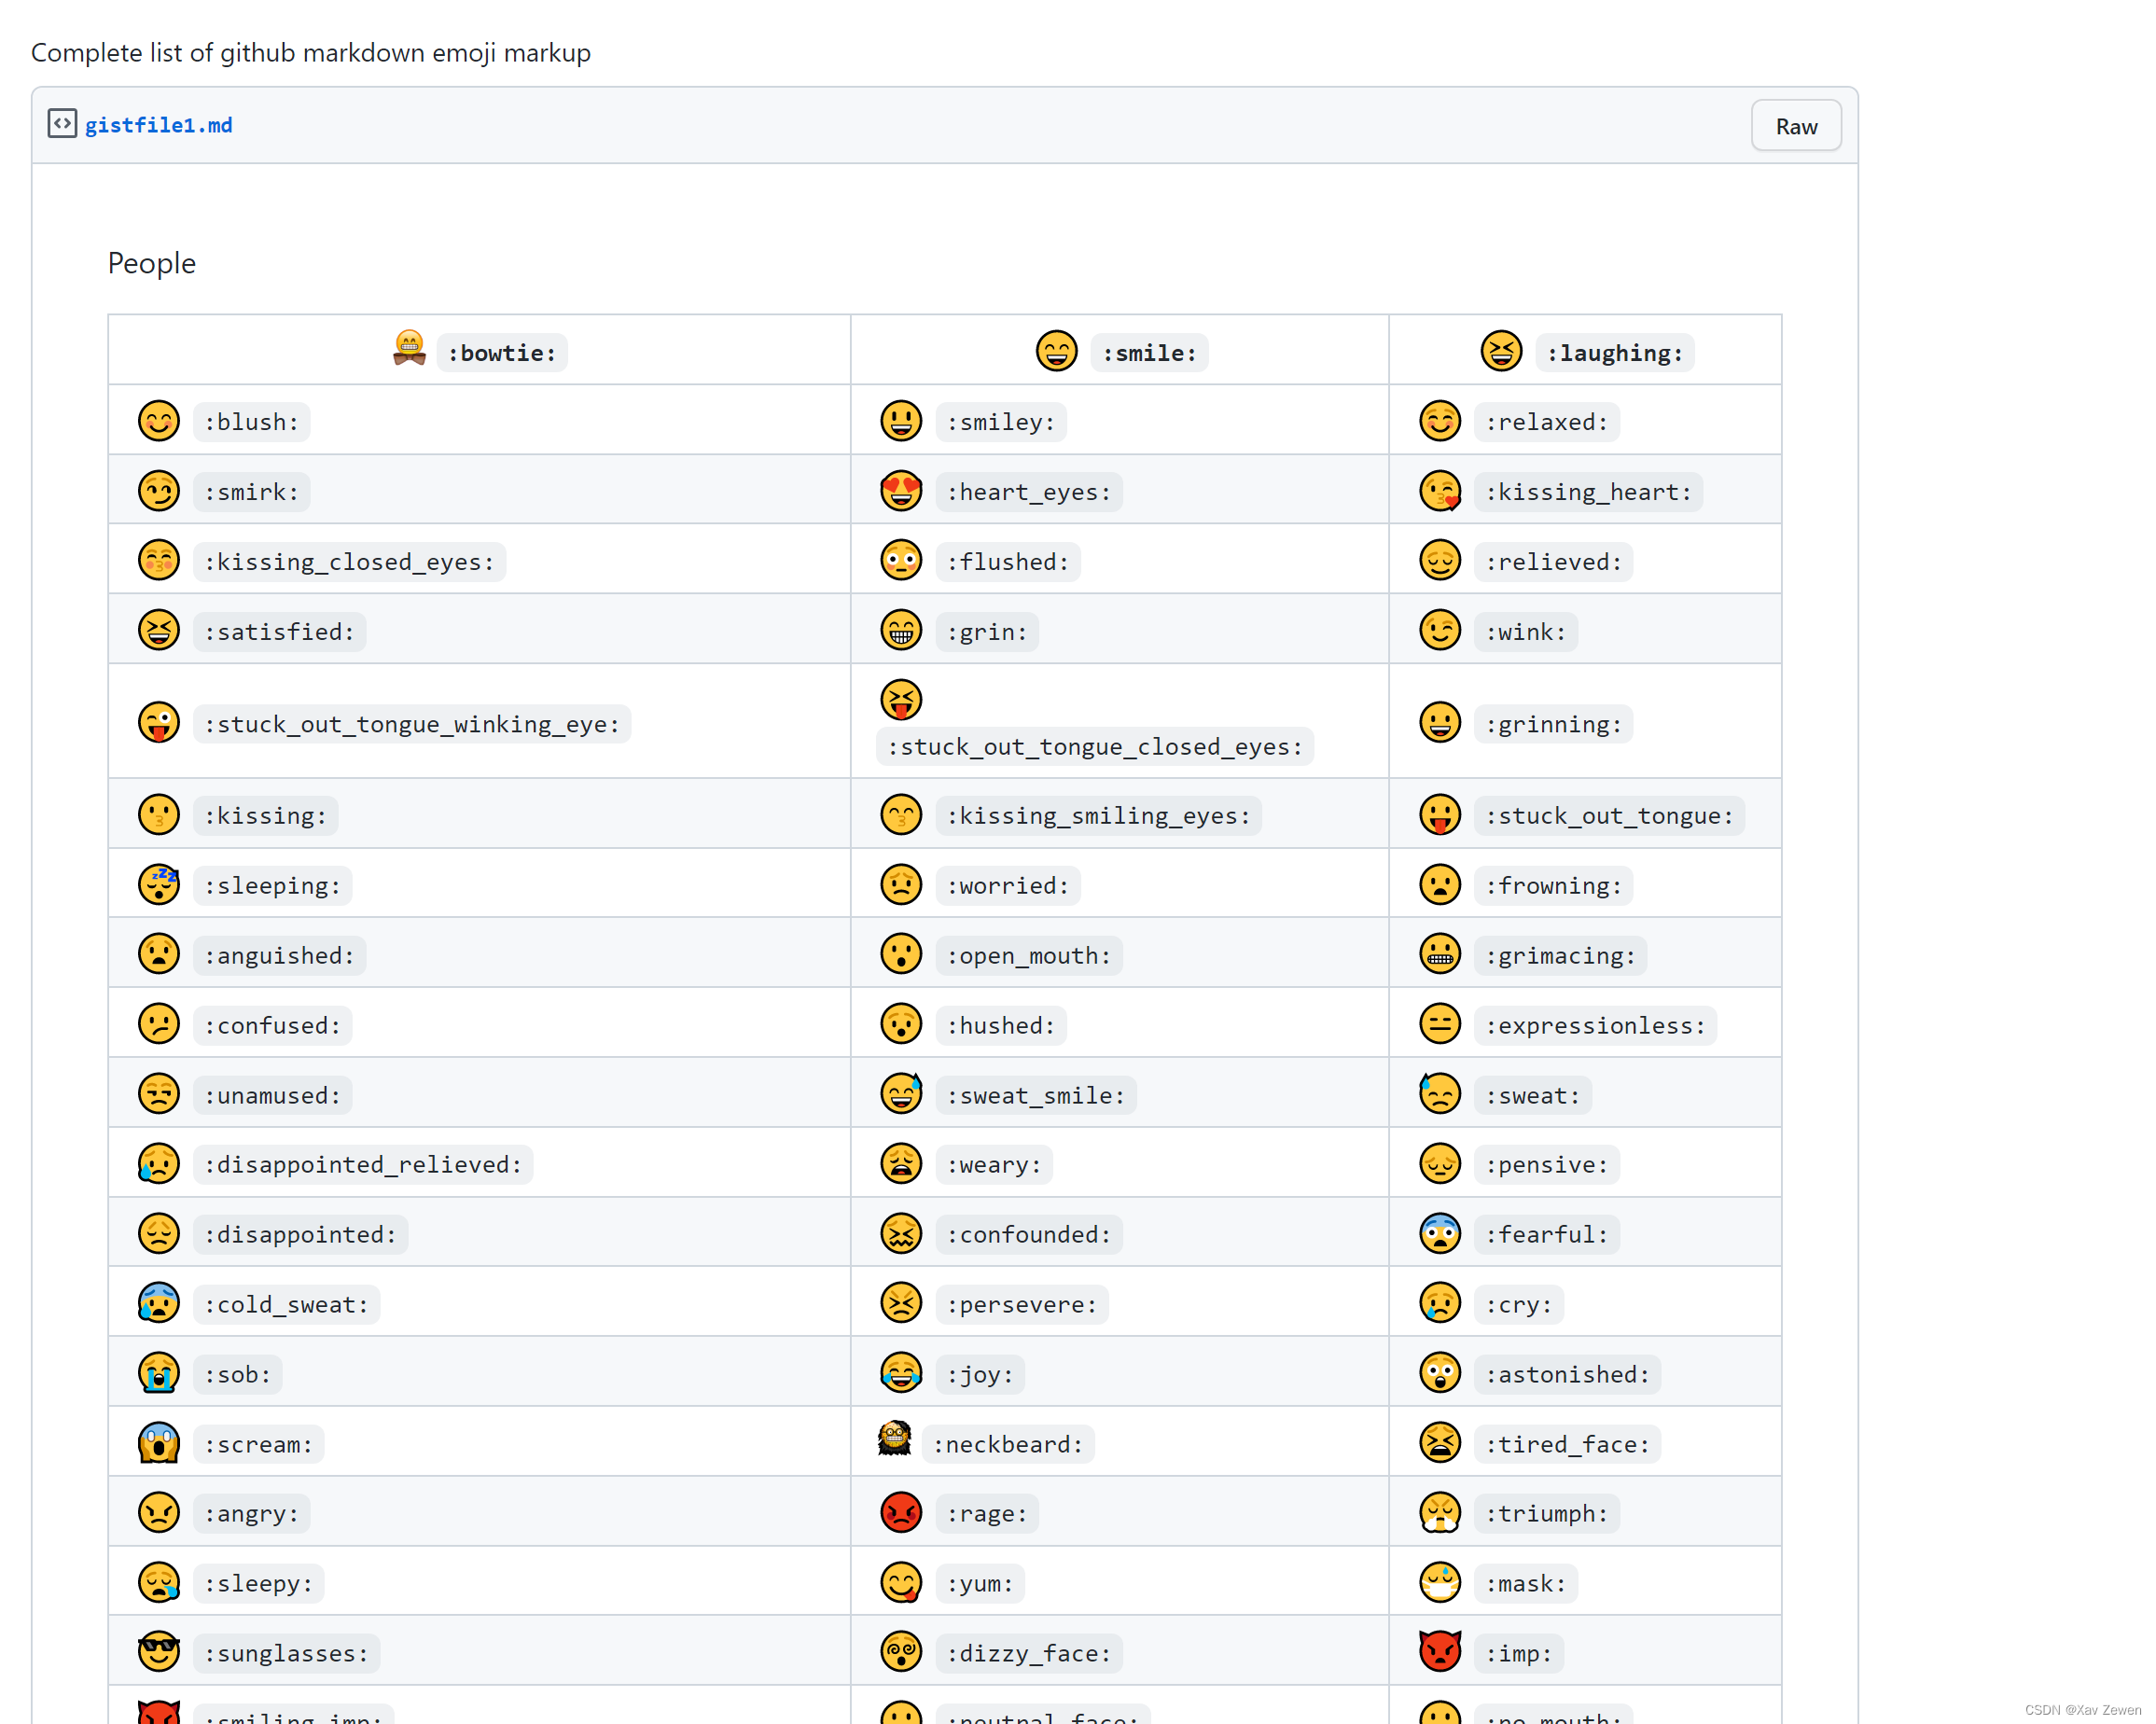Click the heart_eyes emoji icon

900,491
